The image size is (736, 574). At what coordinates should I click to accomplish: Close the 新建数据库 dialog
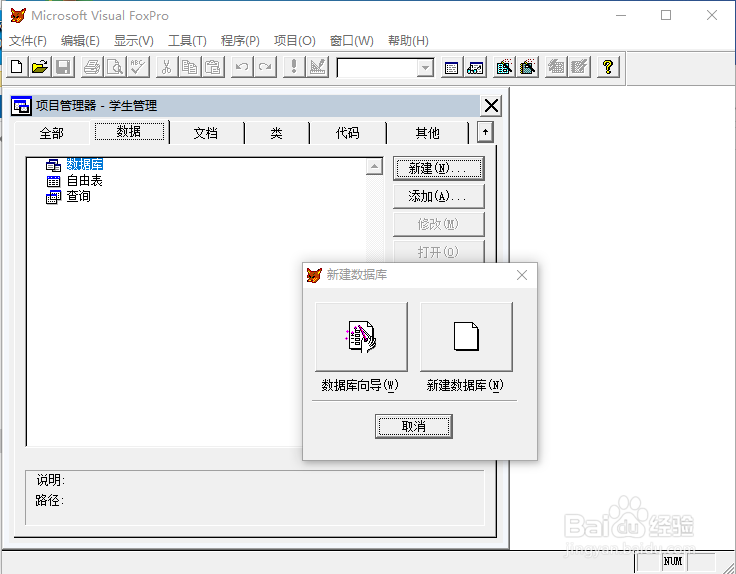tap(522, 275)
